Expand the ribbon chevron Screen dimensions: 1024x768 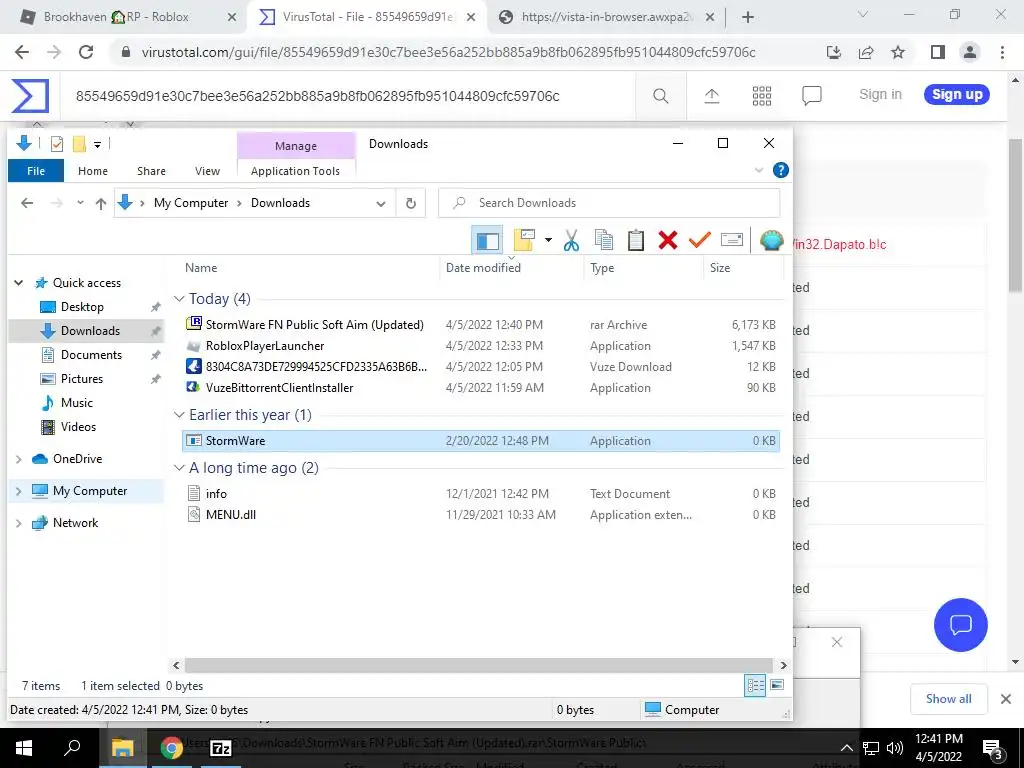pyautogui.click(x=759, y=170)
